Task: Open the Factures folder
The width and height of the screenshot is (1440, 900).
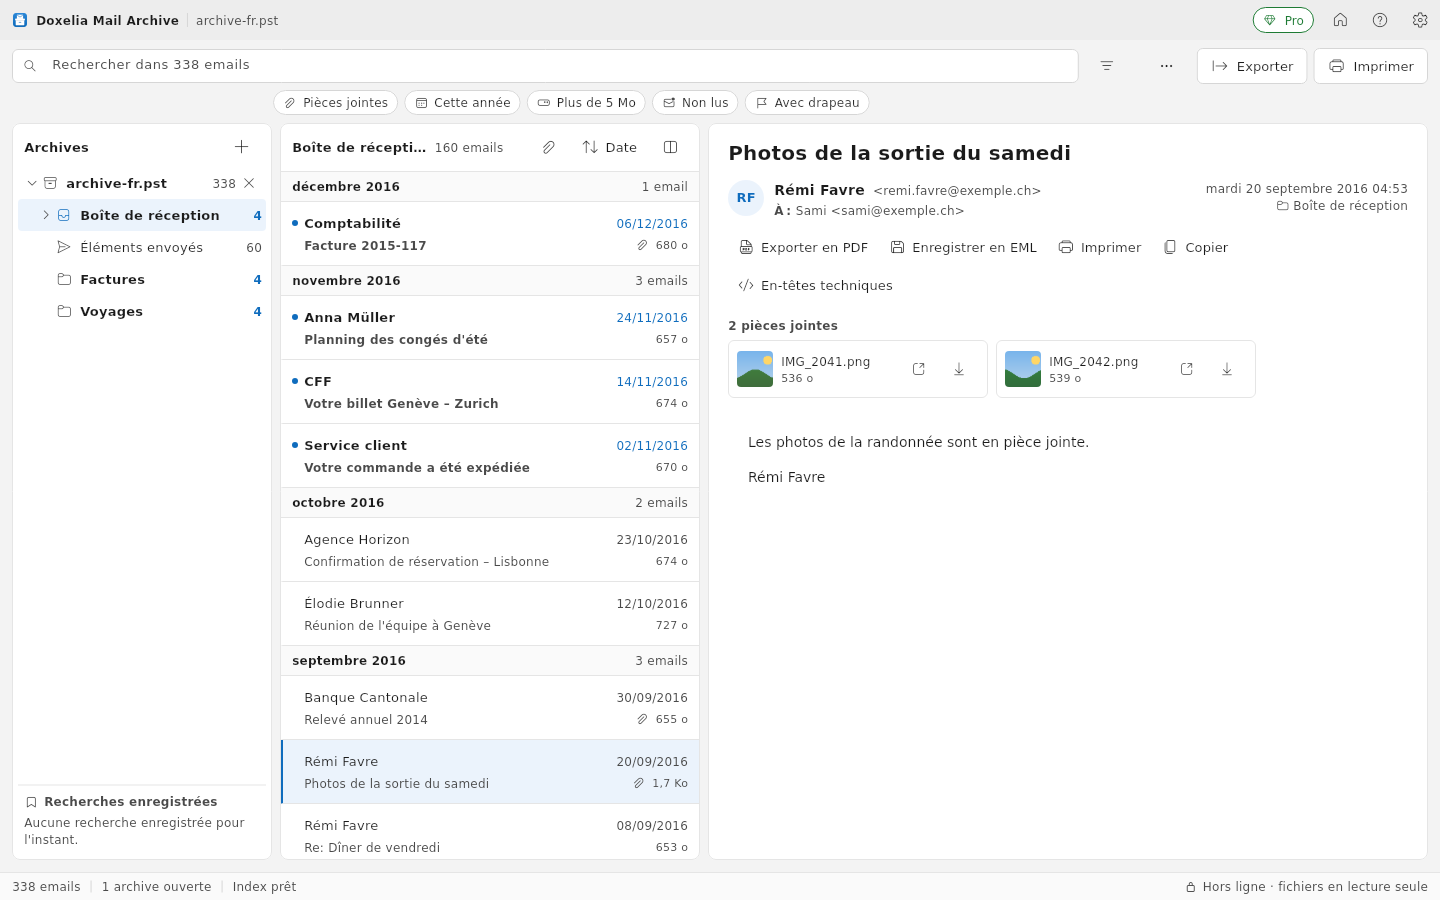Action: coord(142,279)
